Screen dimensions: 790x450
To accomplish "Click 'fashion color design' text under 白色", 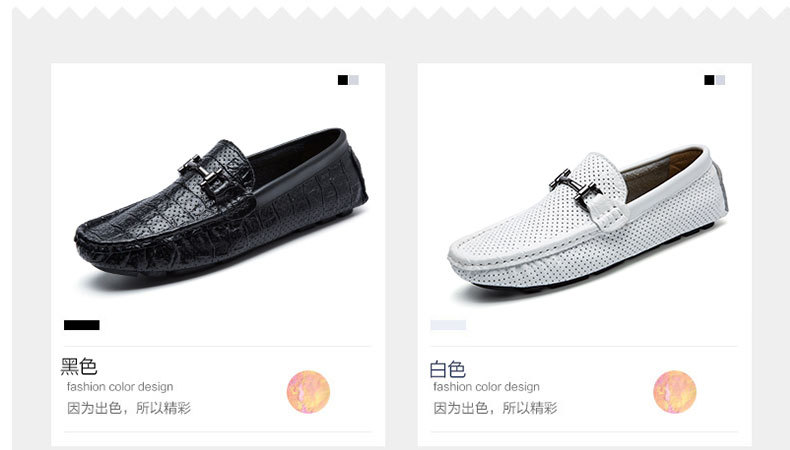I will pyautogui.click(x=486, y=387).
